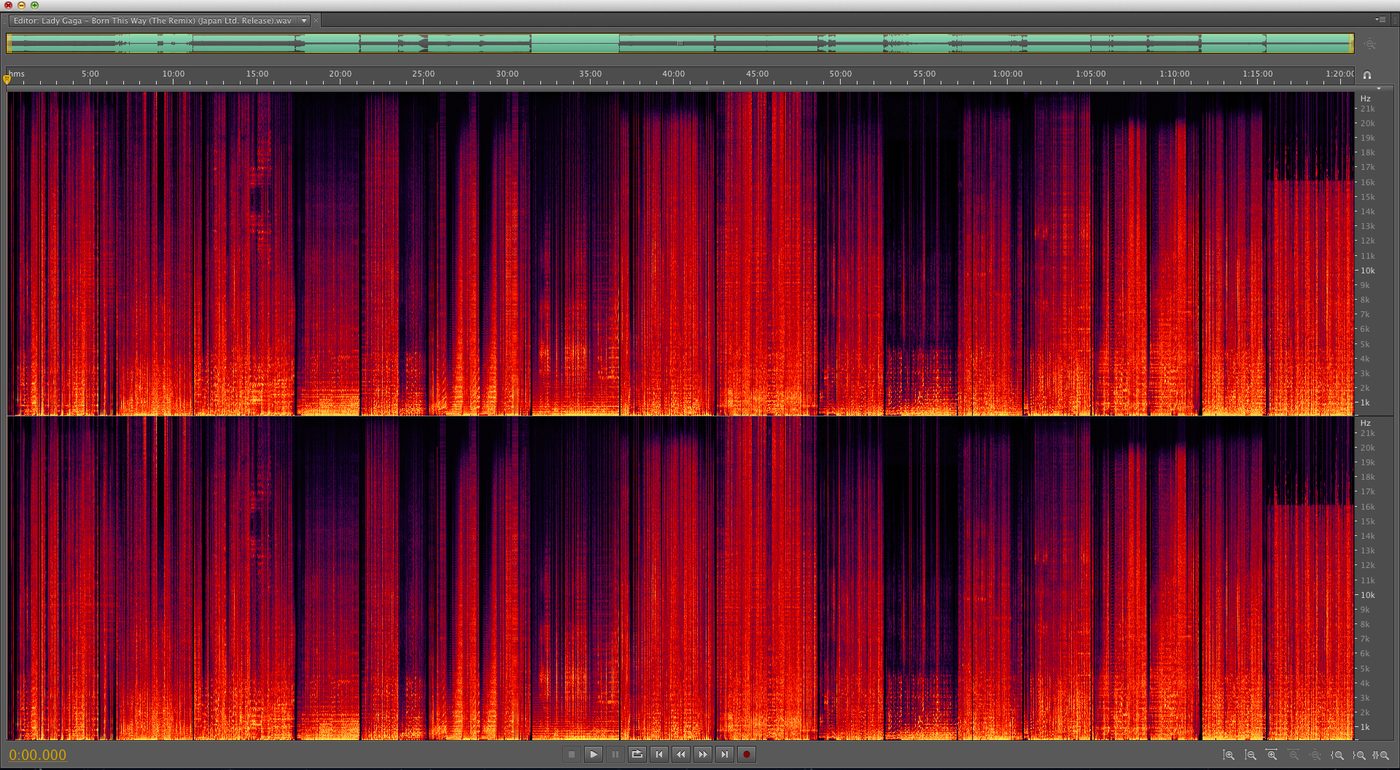Click the Fast Forward button

(x=703, y=754)
